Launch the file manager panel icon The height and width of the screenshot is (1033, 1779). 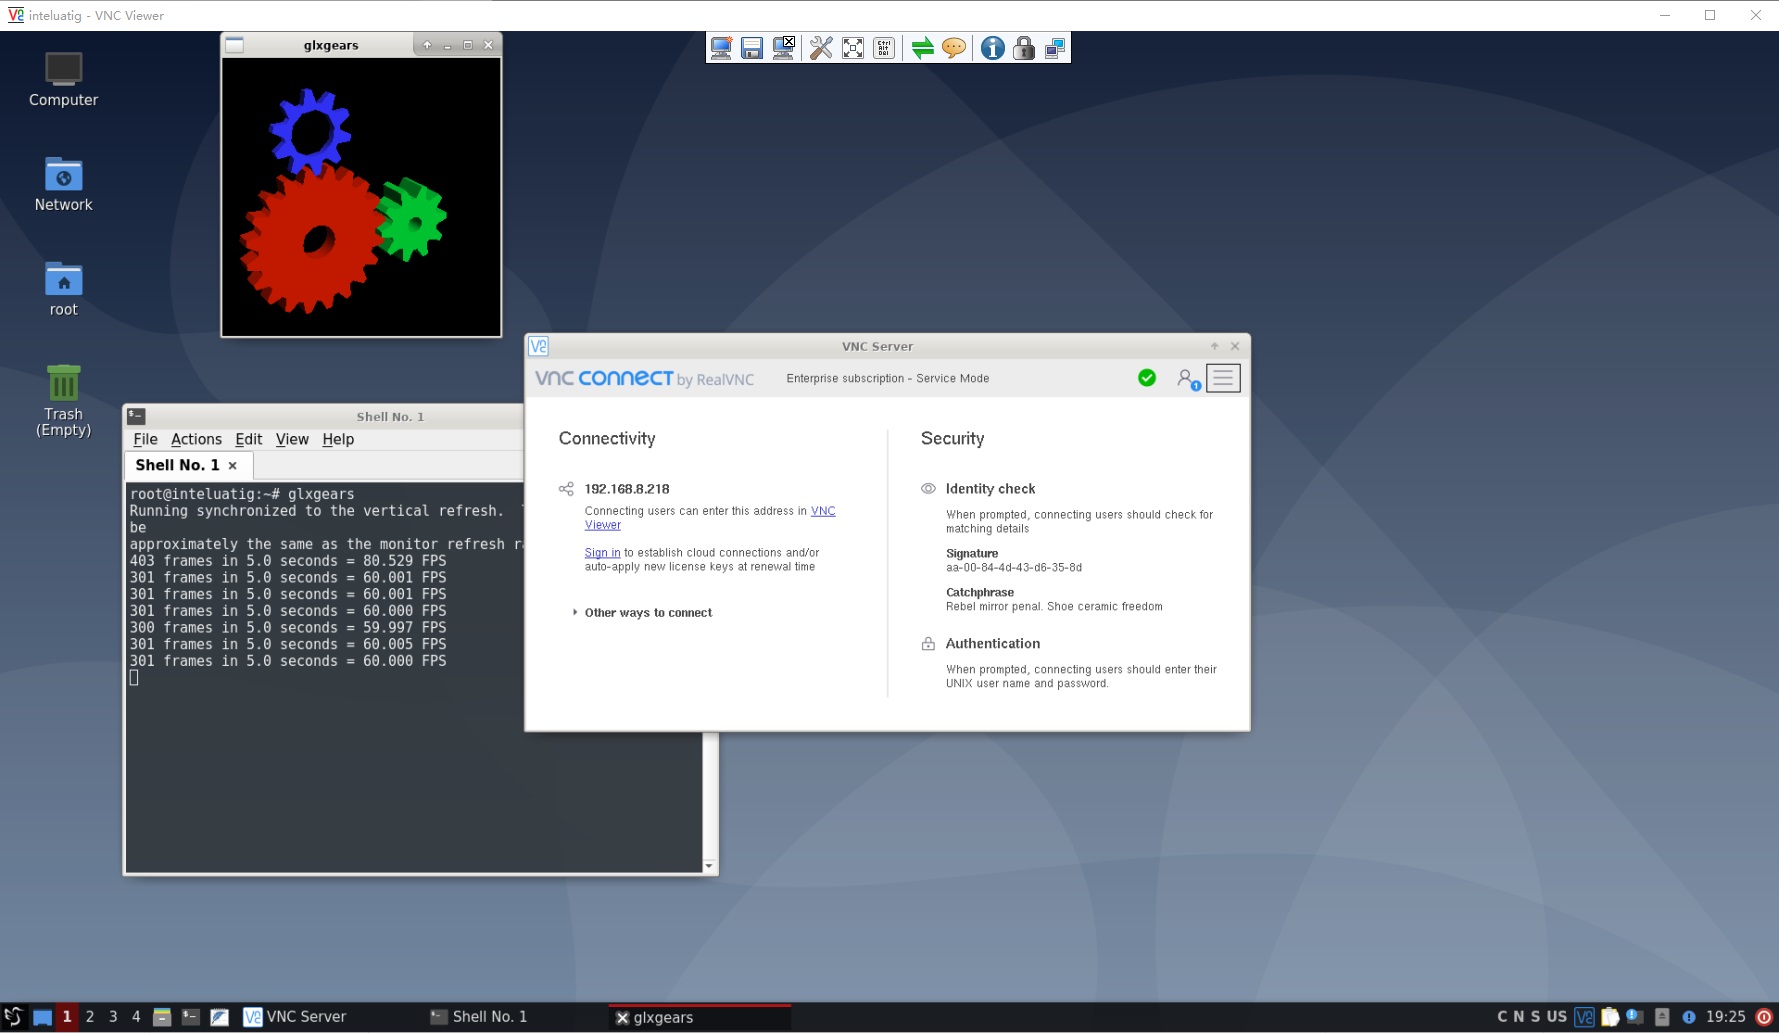162,1017
